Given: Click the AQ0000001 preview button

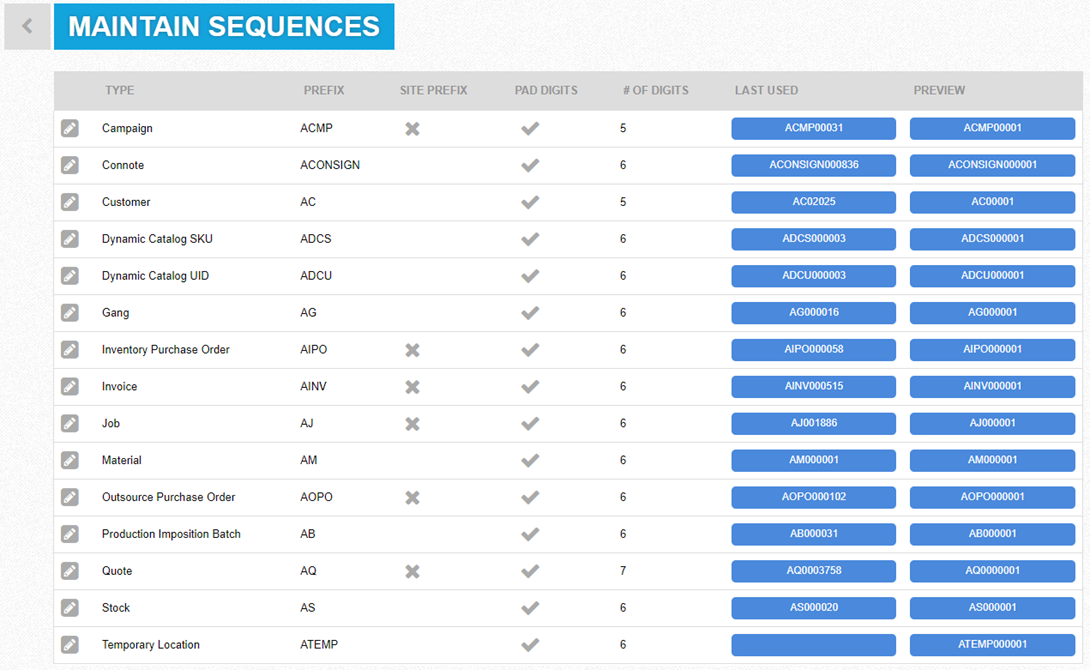Looking at the screenshot, I should (992, 571).
